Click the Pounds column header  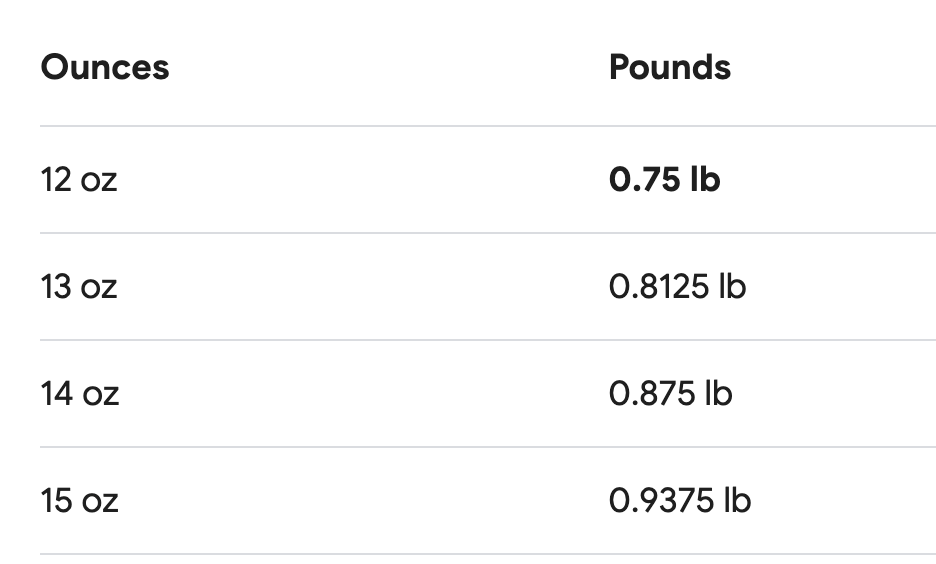click(670, 67)
